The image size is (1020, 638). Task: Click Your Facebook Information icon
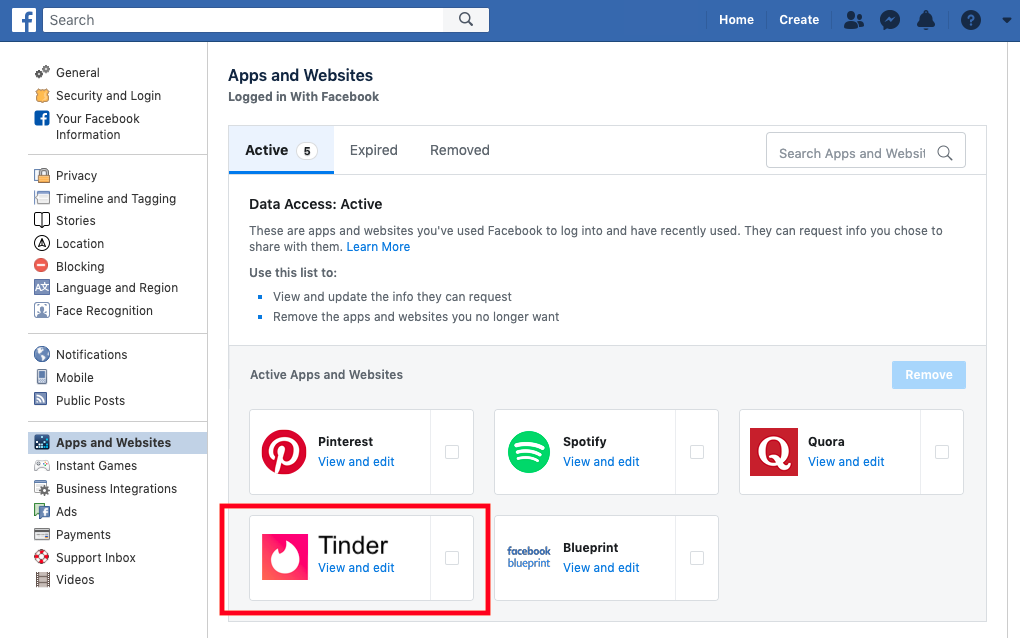pyautogui.click(x=42, y=118)
